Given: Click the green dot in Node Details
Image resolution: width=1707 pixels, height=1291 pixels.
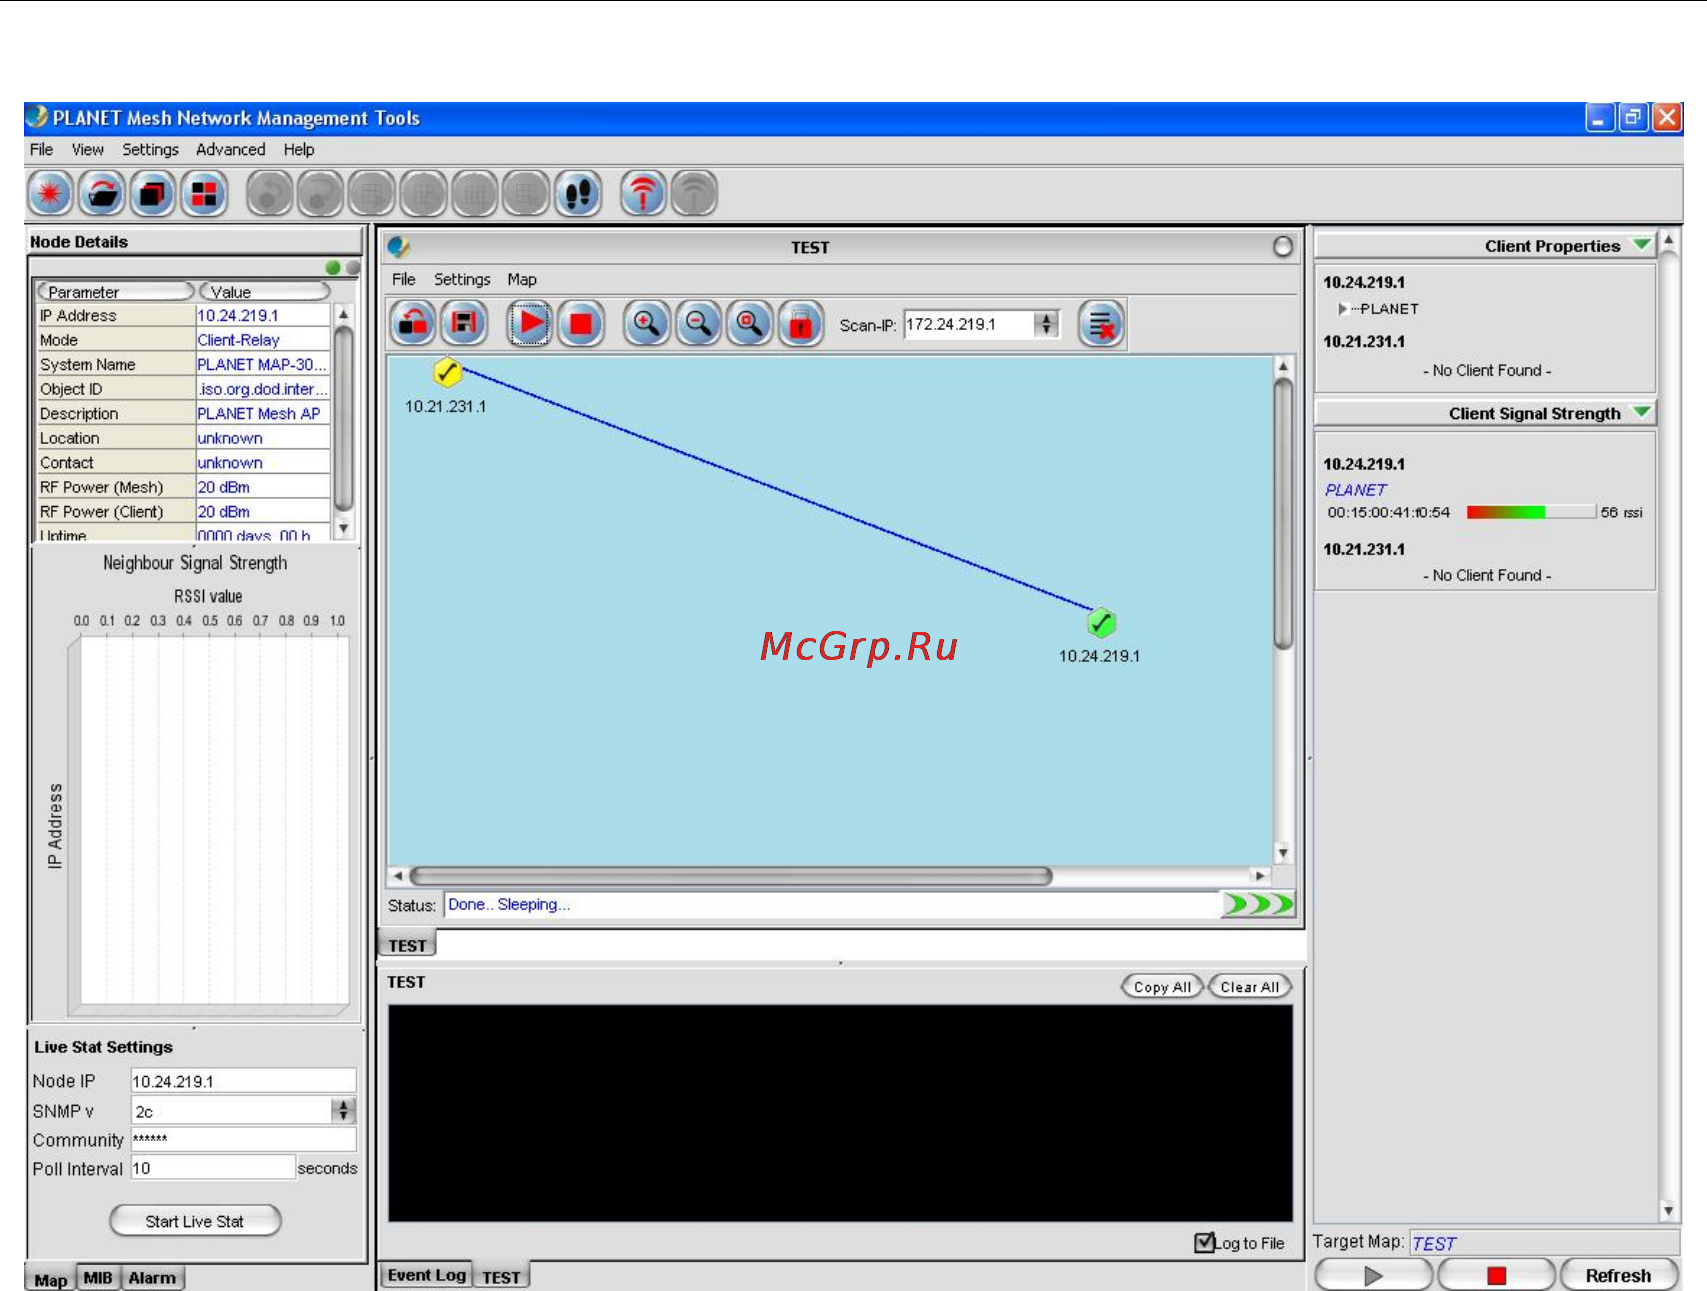Looking at the screenshot, I should coord(333,268).
